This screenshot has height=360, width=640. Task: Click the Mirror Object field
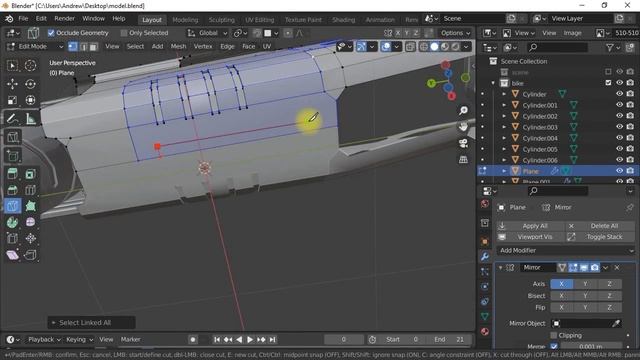point(586,323)
